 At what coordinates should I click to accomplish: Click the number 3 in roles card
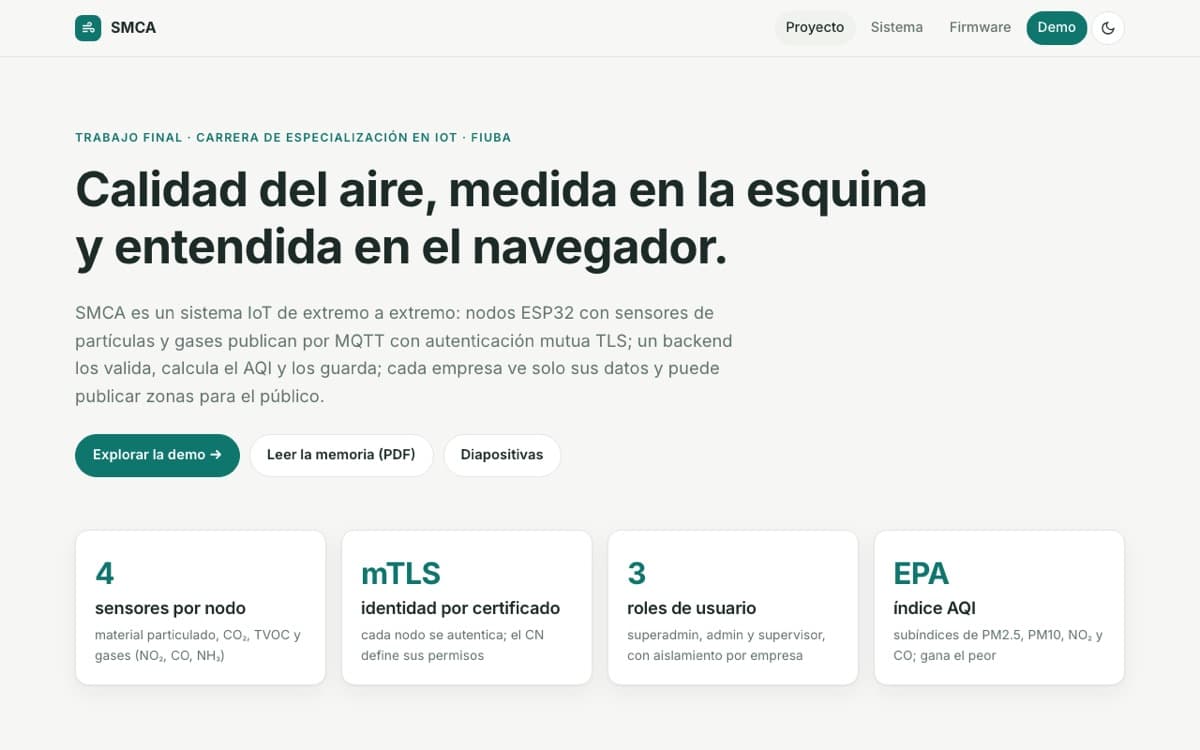pyautogui.click(x=636, y=573)
